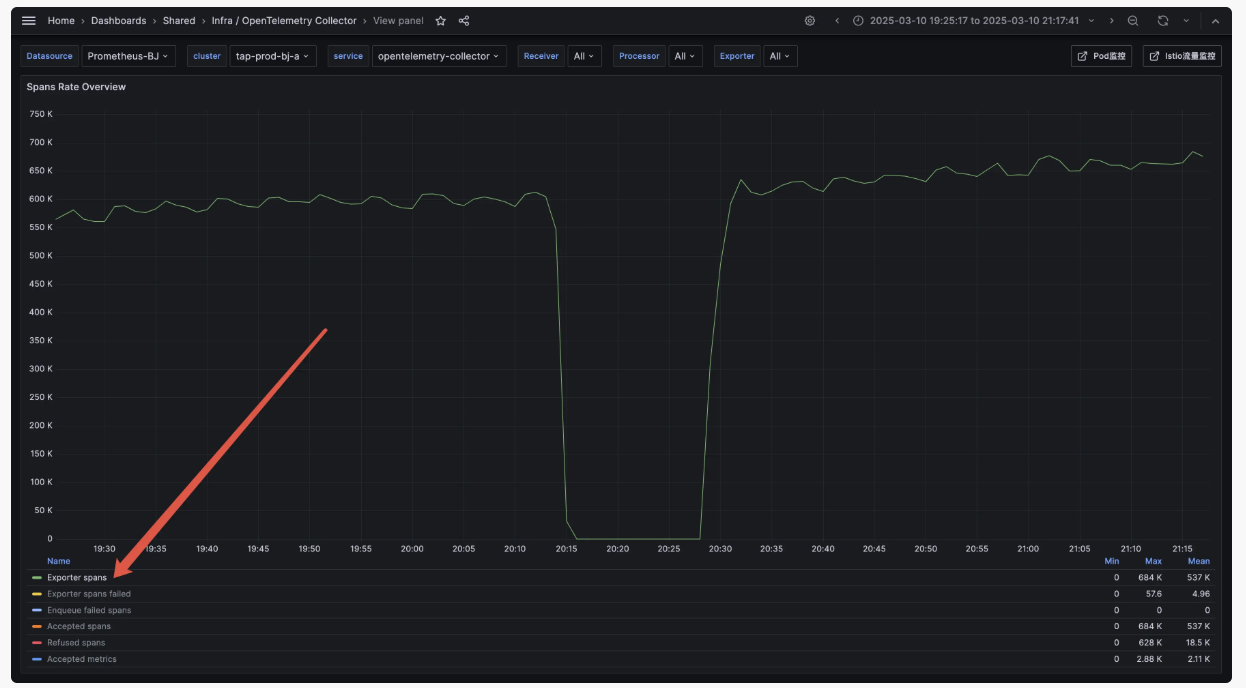Zoom out the time range
Screen dimensions: 1246x688
tap(1133, 21)
